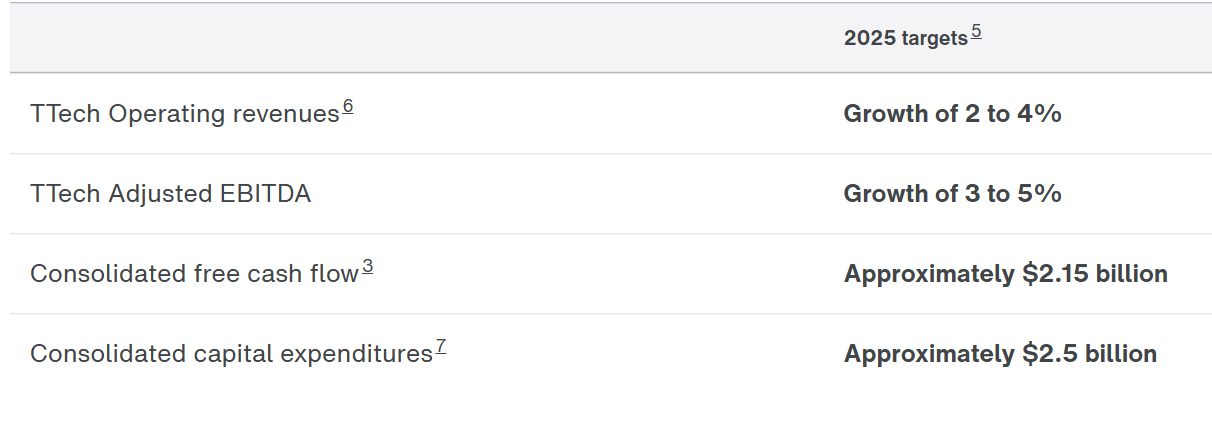Open footnote 5 beside 2025 targets
This screenshot has width=1212, height=424.
point(976,32)
